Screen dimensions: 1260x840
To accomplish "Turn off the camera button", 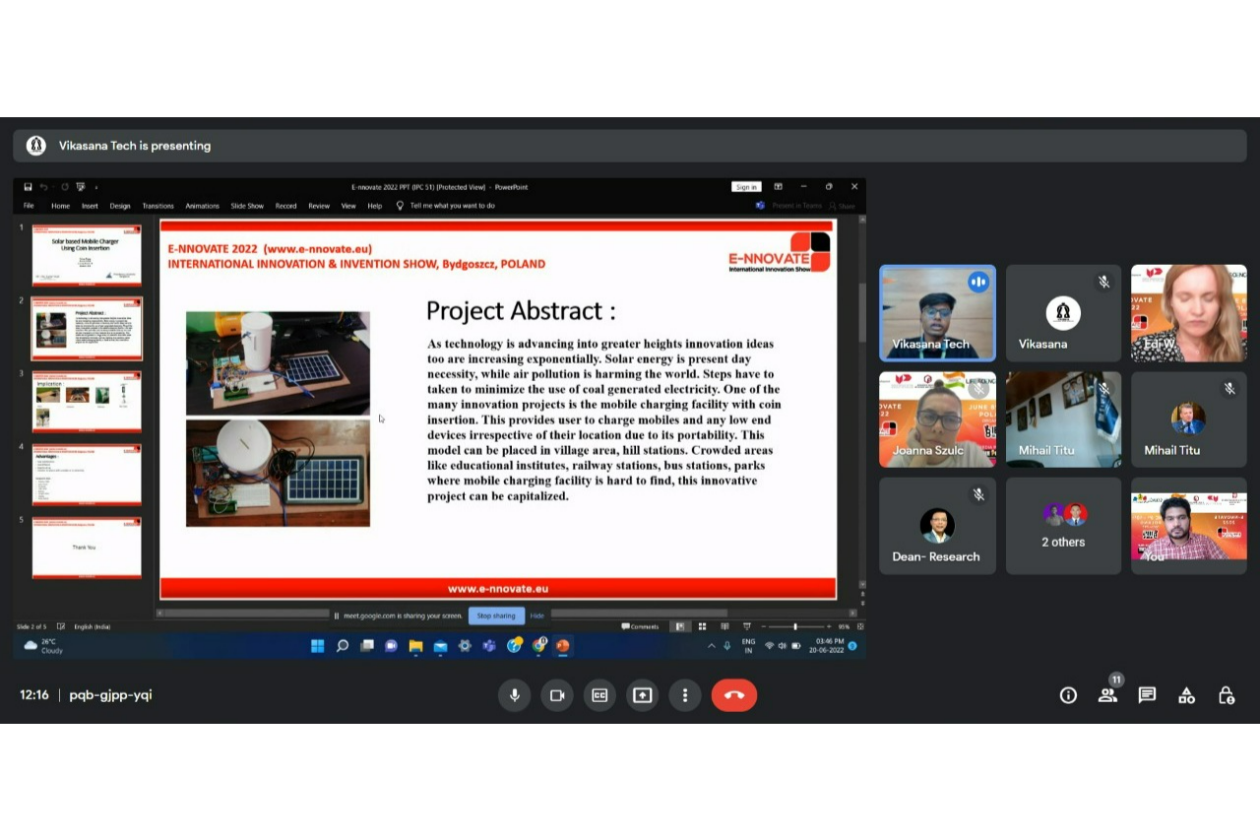I will 557,695.
